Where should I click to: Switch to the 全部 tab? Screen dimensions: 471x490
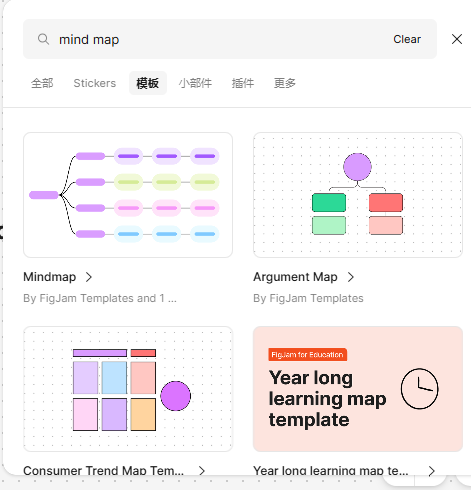[x=42, y=83]
